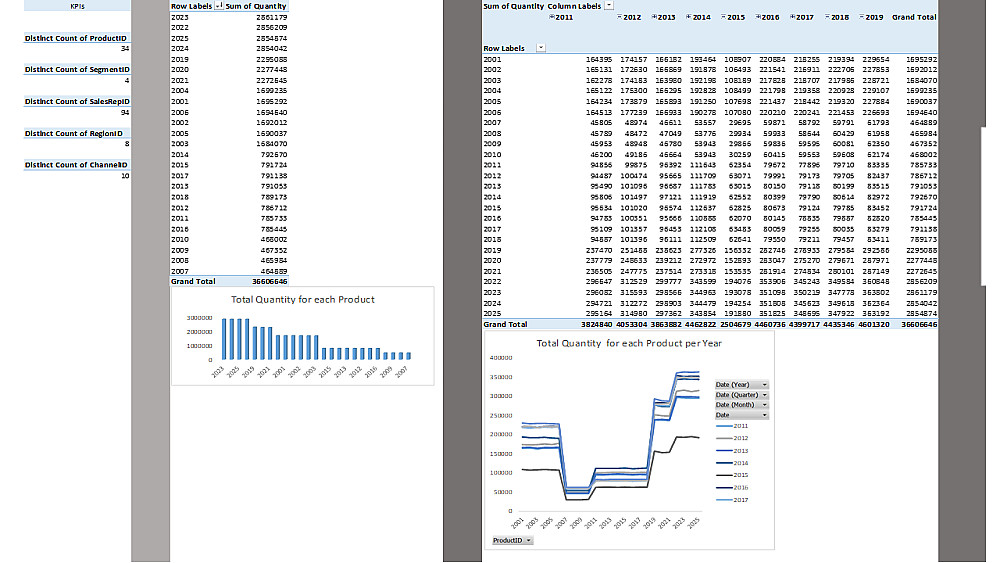Open the Column Labels filter dropdown

pos(609,6)
